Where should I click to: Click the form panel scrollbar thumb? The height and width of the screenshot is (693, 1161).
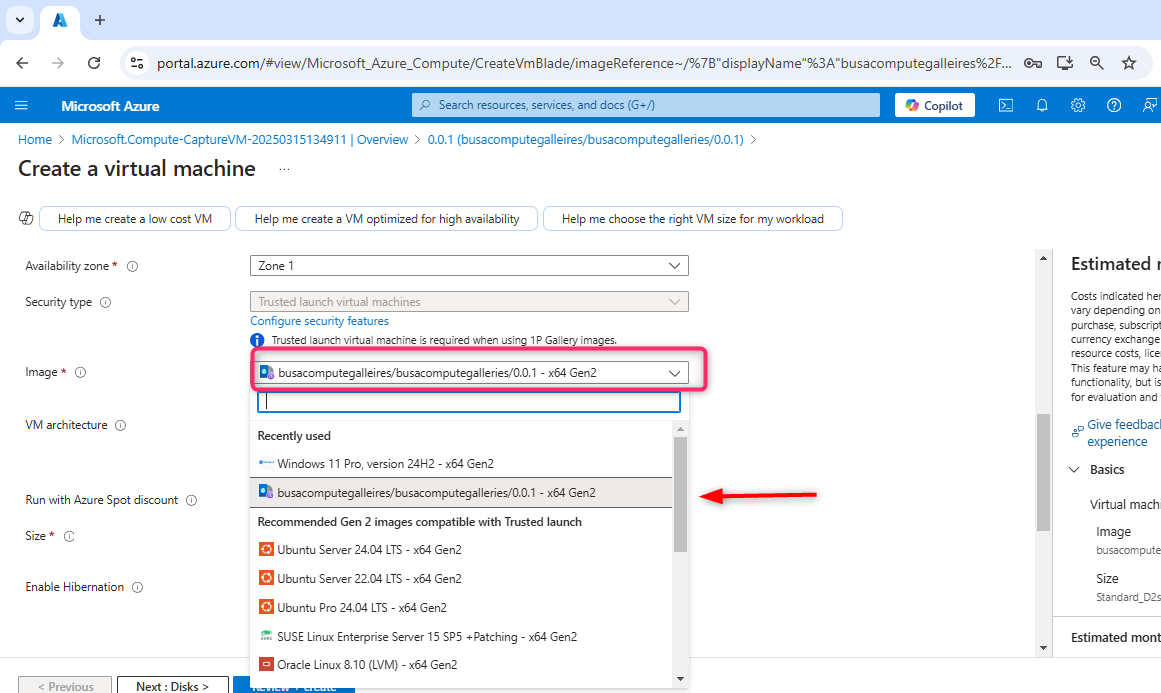pyautogui.click(x=1043, y=472)
